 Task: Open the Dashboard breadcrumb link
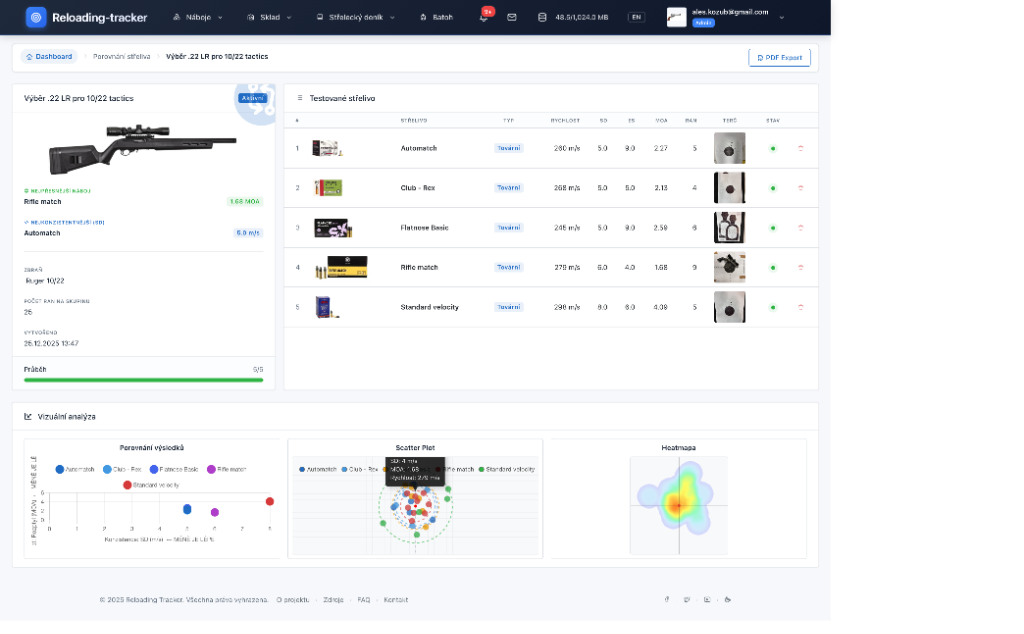click(49, 57)
